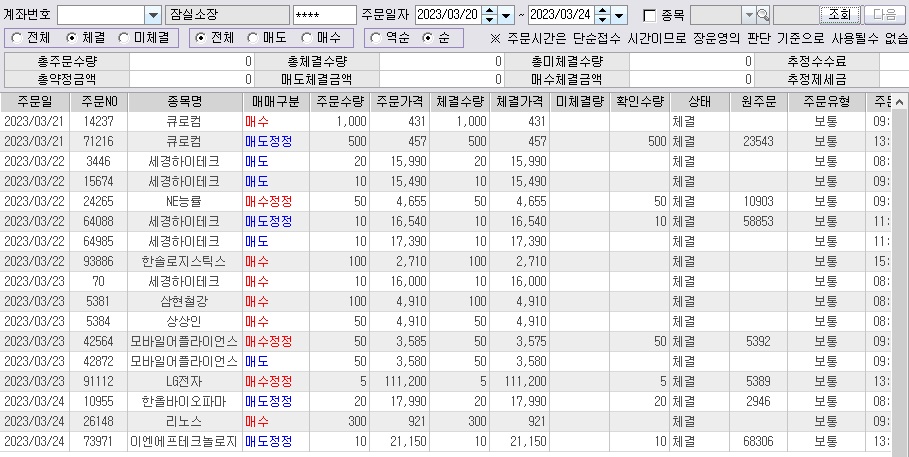The width and height of the screenshot is (909, 457).
Task: Increment the start date stepper
Action: pos(488,11)
